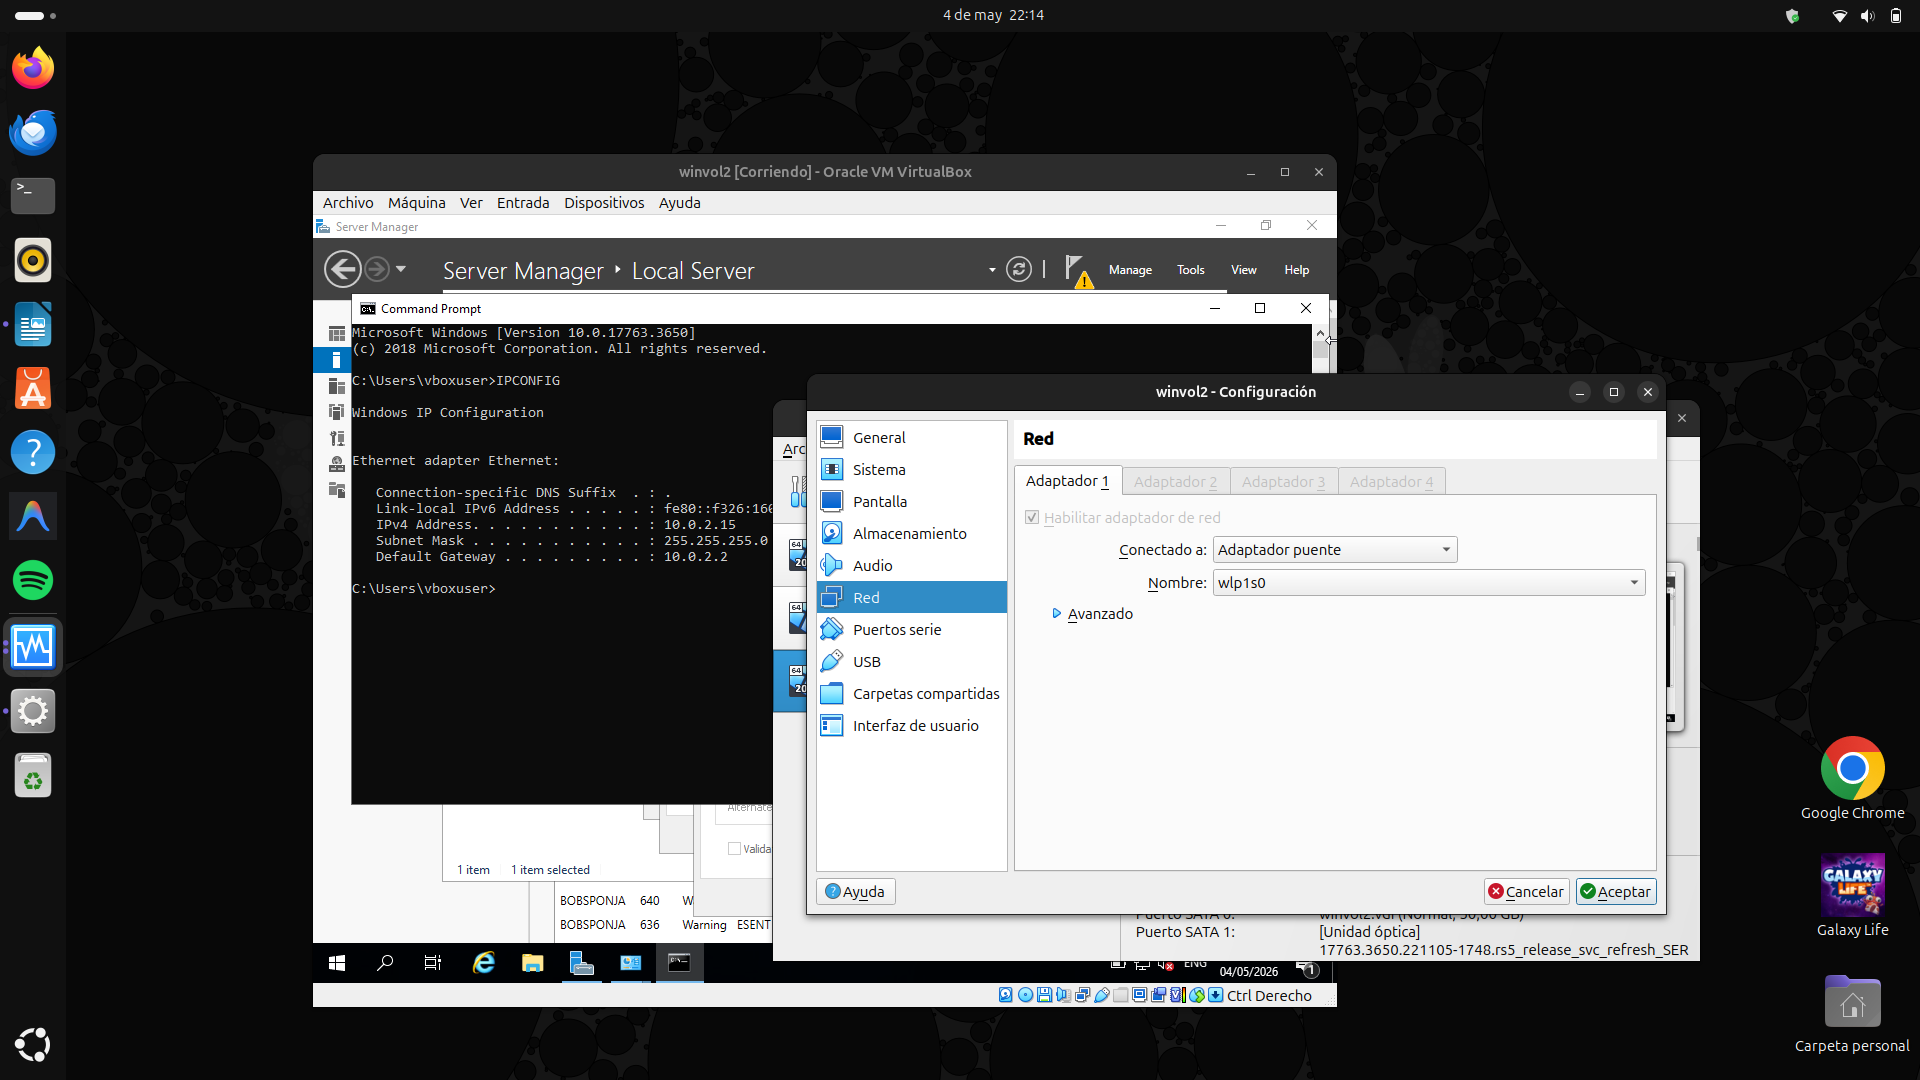The width and height of the screenshot is (1920, 1080).
Task: Open Pantalla settings category
Action: 911,501
